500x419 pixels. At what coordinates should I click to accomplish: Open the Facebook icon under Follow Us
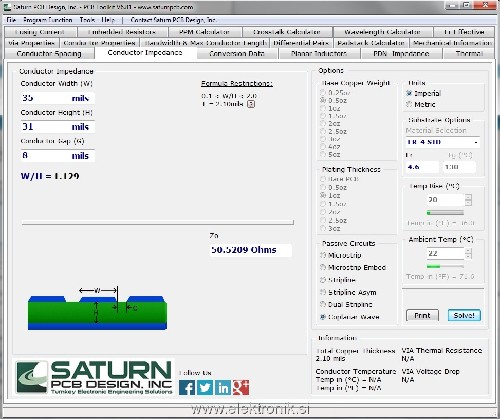pos(187,388)
